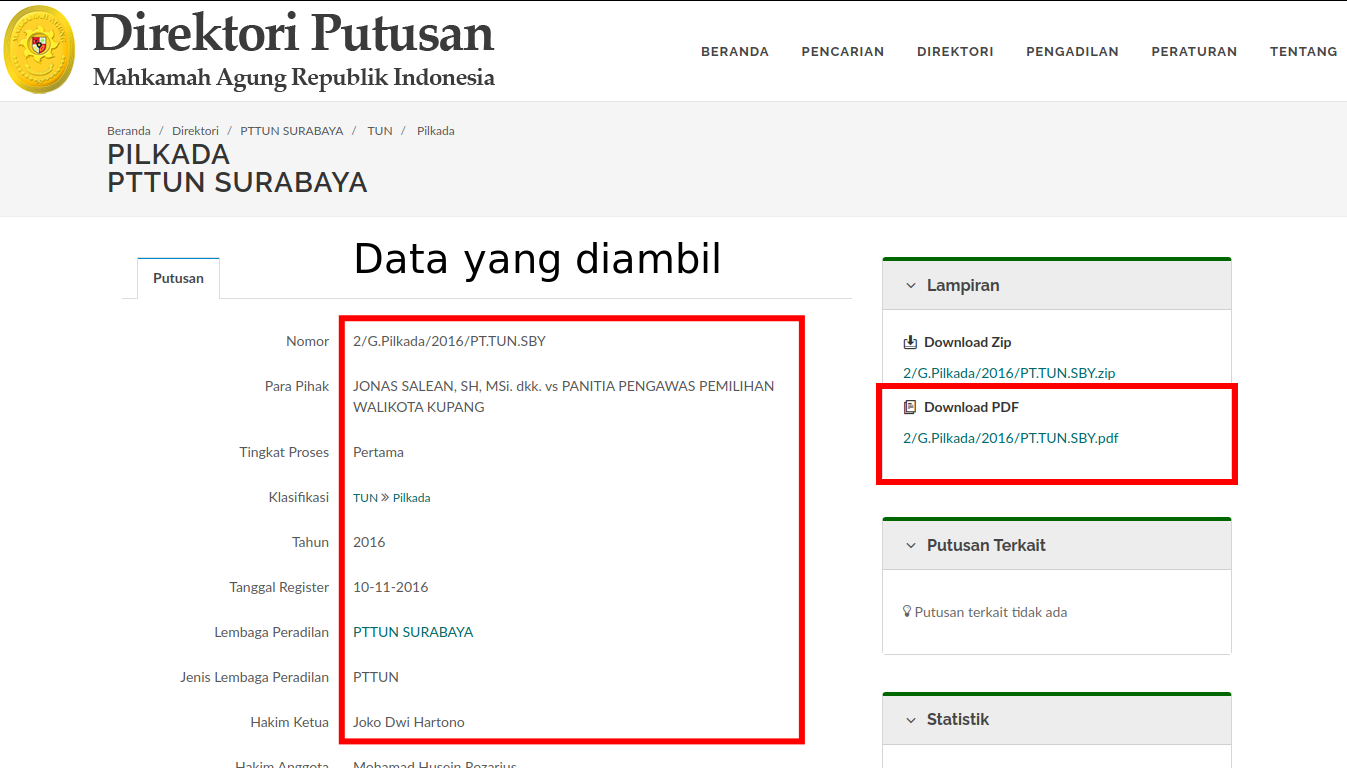Click the Download Zip label
The height and width of the screenshot is (768, 1347).
967,342
